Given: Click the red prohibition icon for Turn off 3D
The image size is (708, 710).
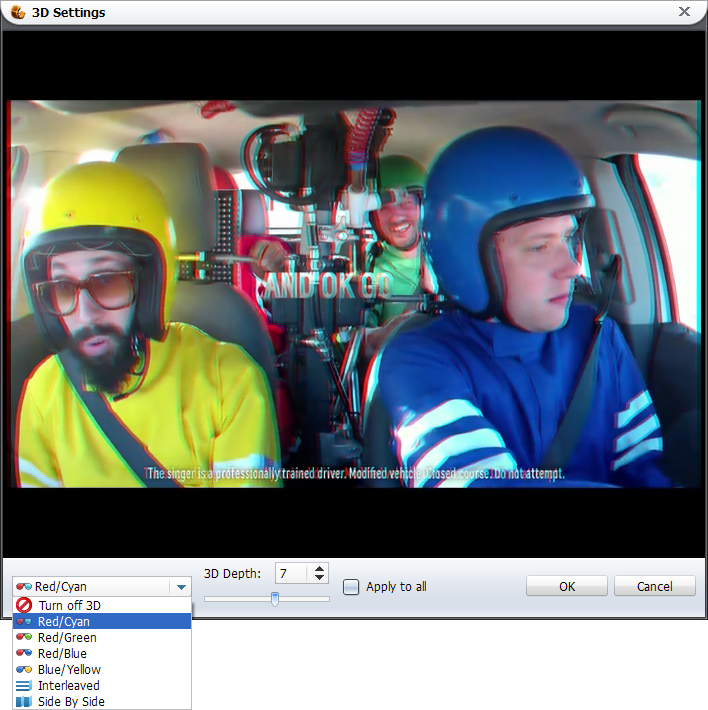Looking at the screenshot, I should pos(24,605).
